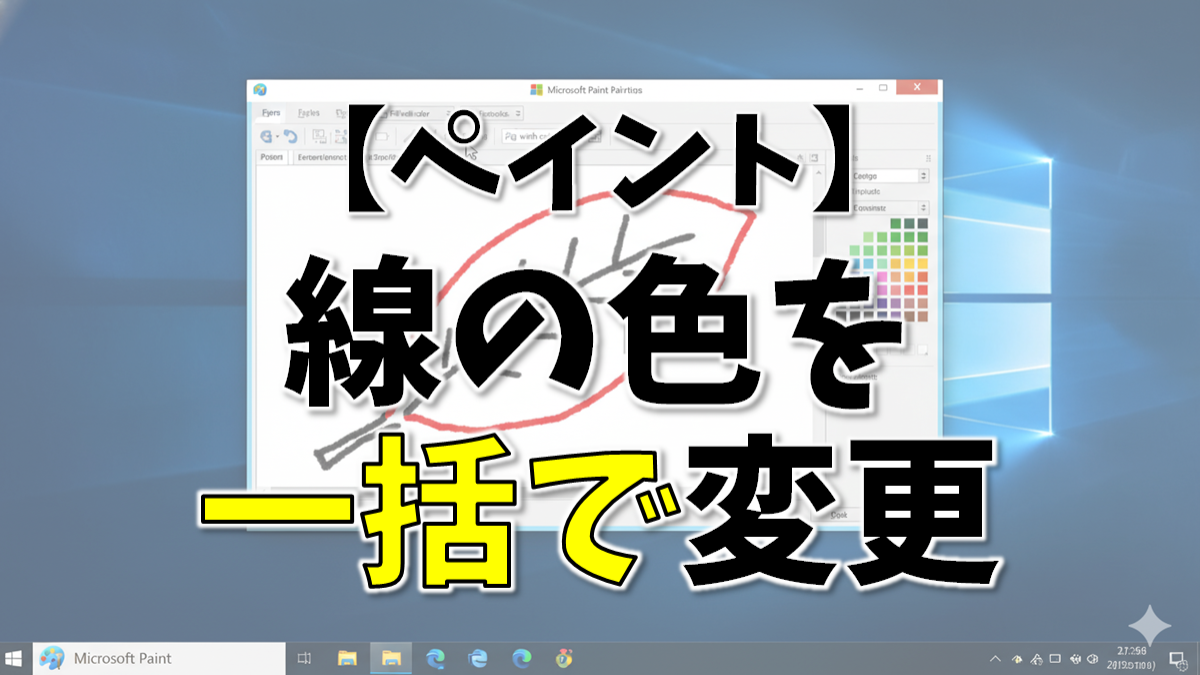Open the colorful rightmost pinned taskbar app
The image size is (1200, 675).
coord(564,657)
